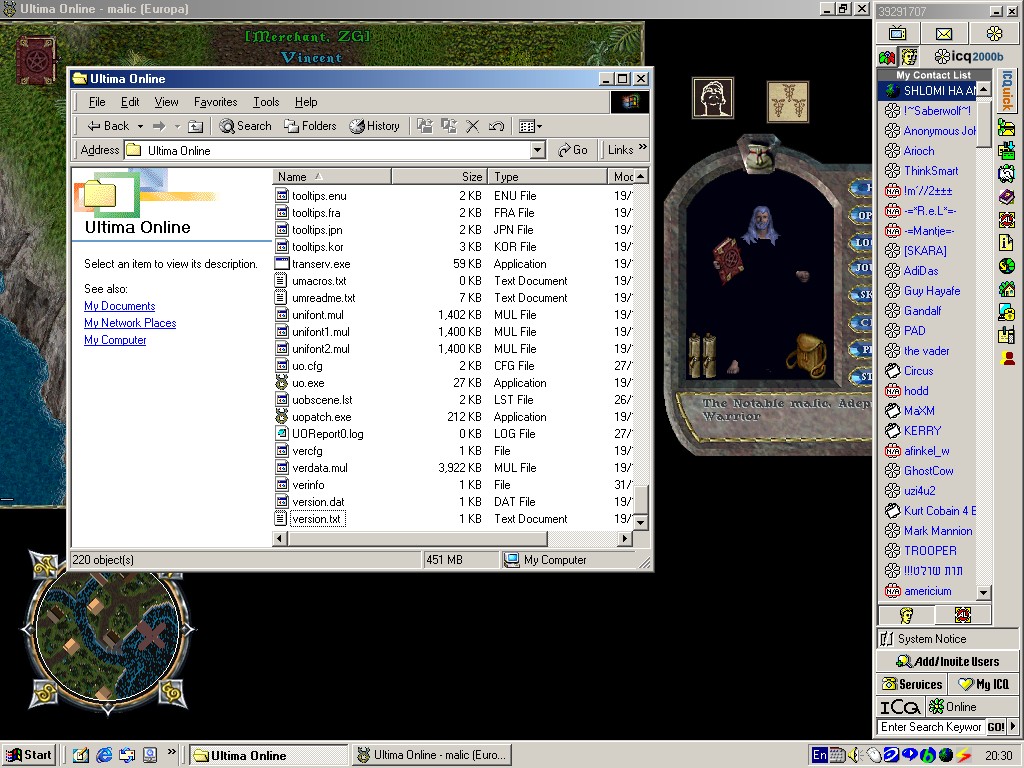Expand the Address bar dropdown
The width and height of the screenshot is (1024, 768).
537,150
